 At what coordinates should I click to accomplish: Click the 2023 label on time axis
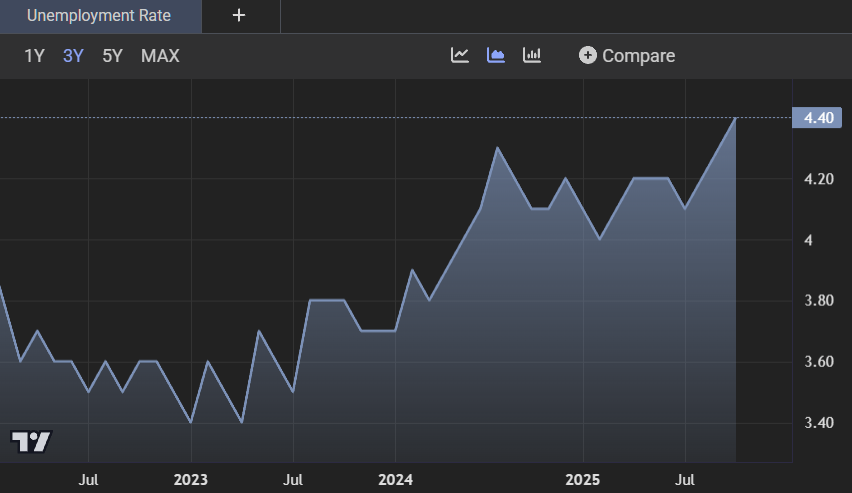click(x=191, y=479)
